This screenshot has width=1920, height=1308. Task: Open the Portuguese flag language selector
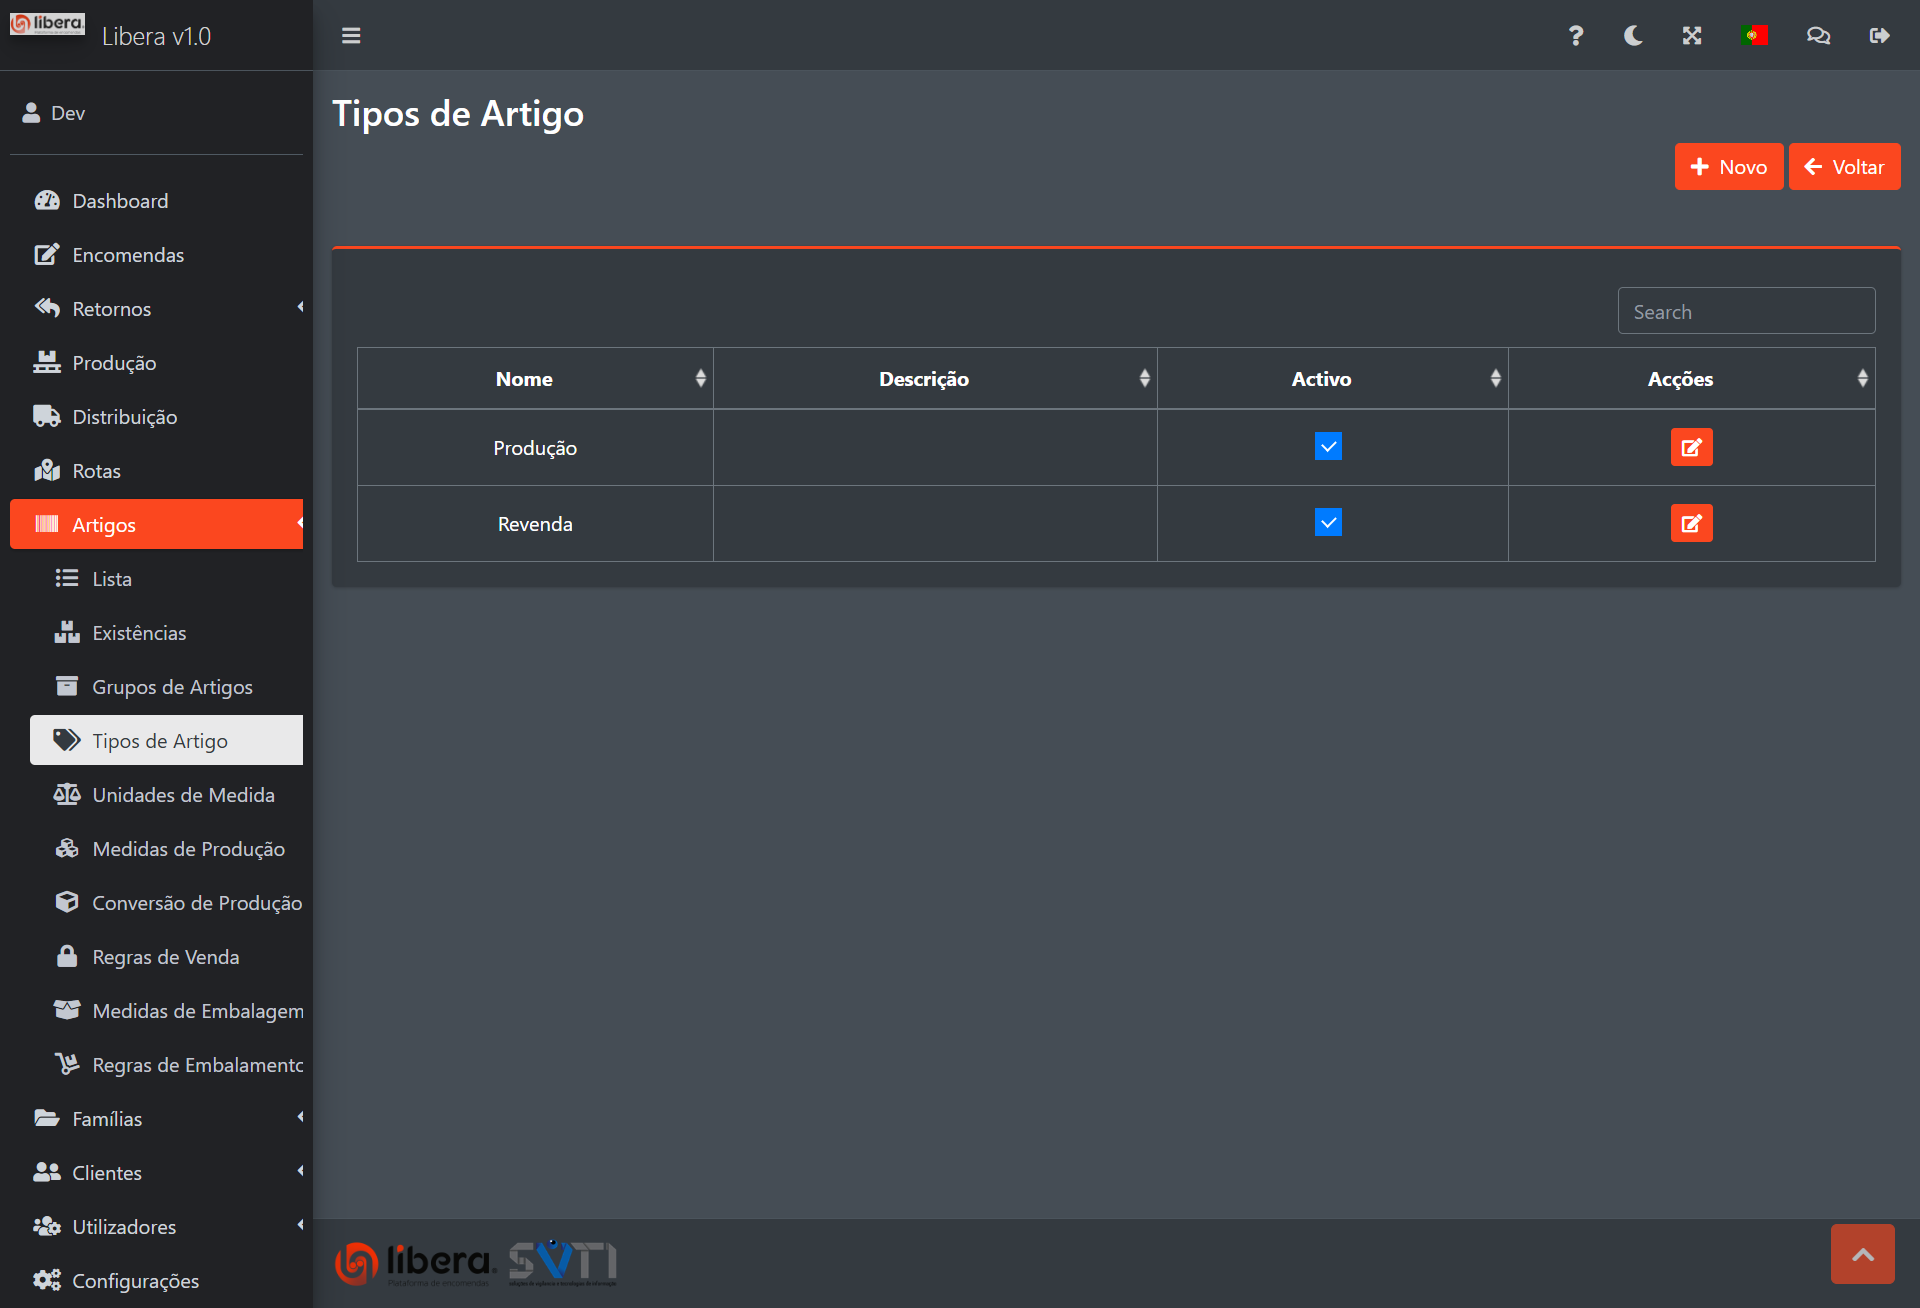[x=1754, y=36]
